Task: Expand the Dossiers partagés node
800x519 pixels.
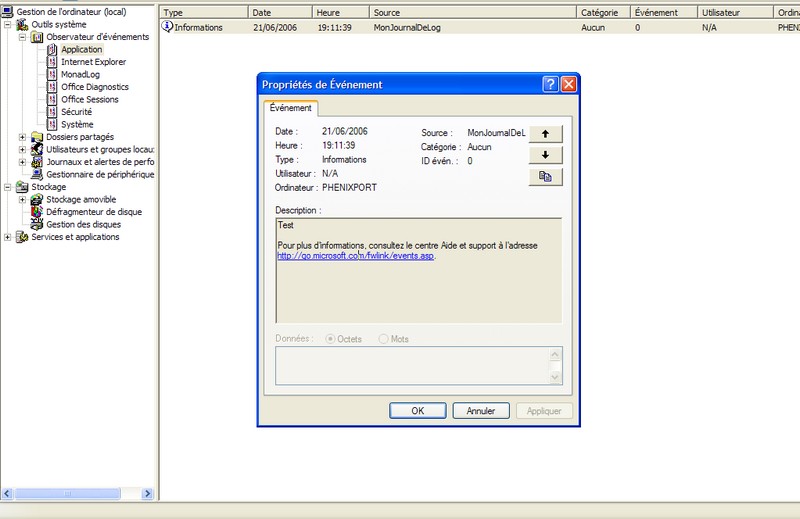Action: (x=23, y=137)
